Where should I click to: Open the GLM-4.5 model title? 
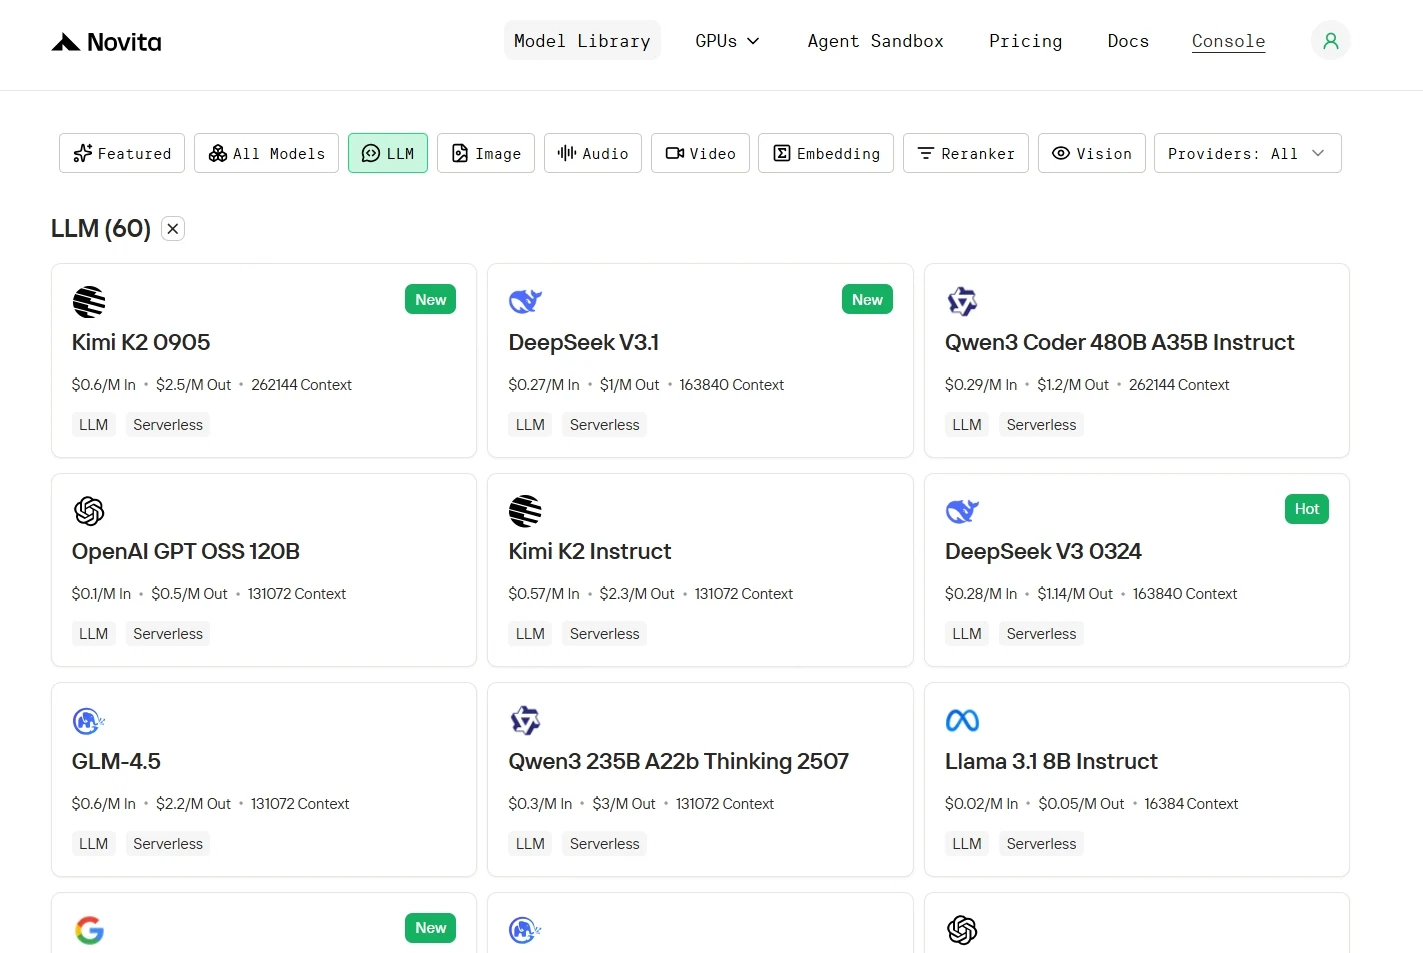116,762
